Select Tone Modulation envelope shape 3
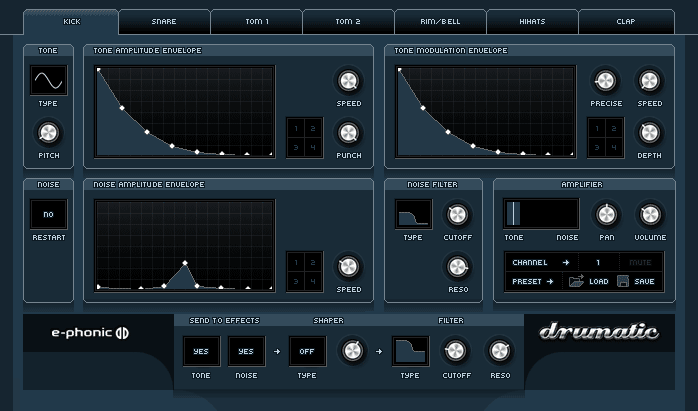698x411 pixels. [x=597, y=147]
